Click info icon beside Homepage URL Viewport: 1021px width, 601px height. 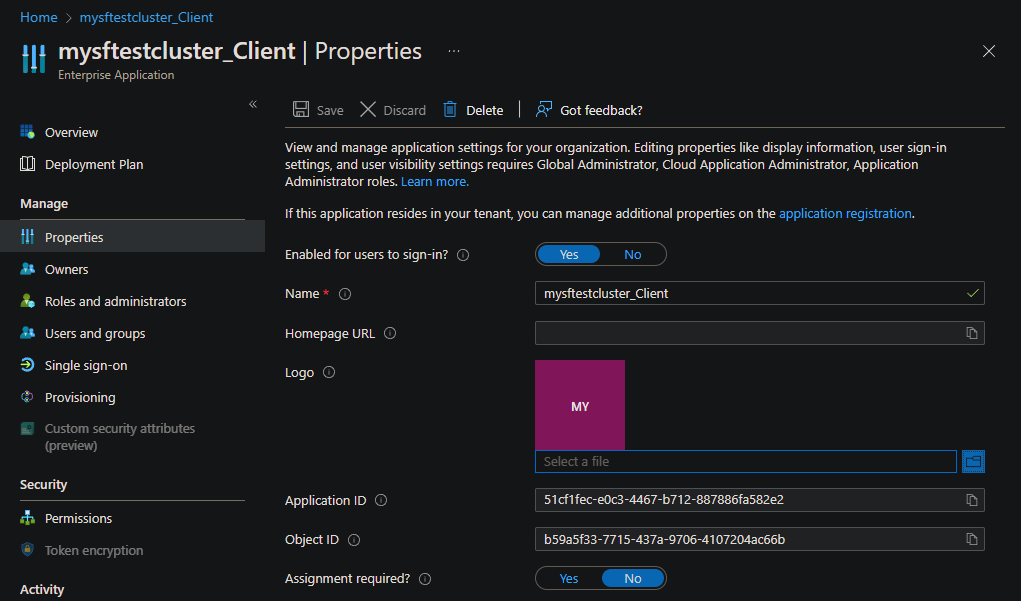[x=390, y=333]
